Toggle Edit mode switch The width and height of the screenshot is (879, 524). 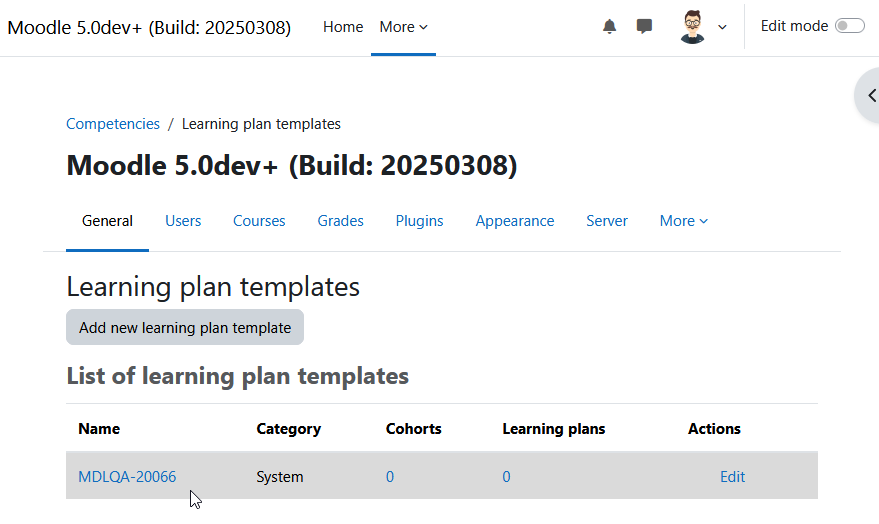850,26
